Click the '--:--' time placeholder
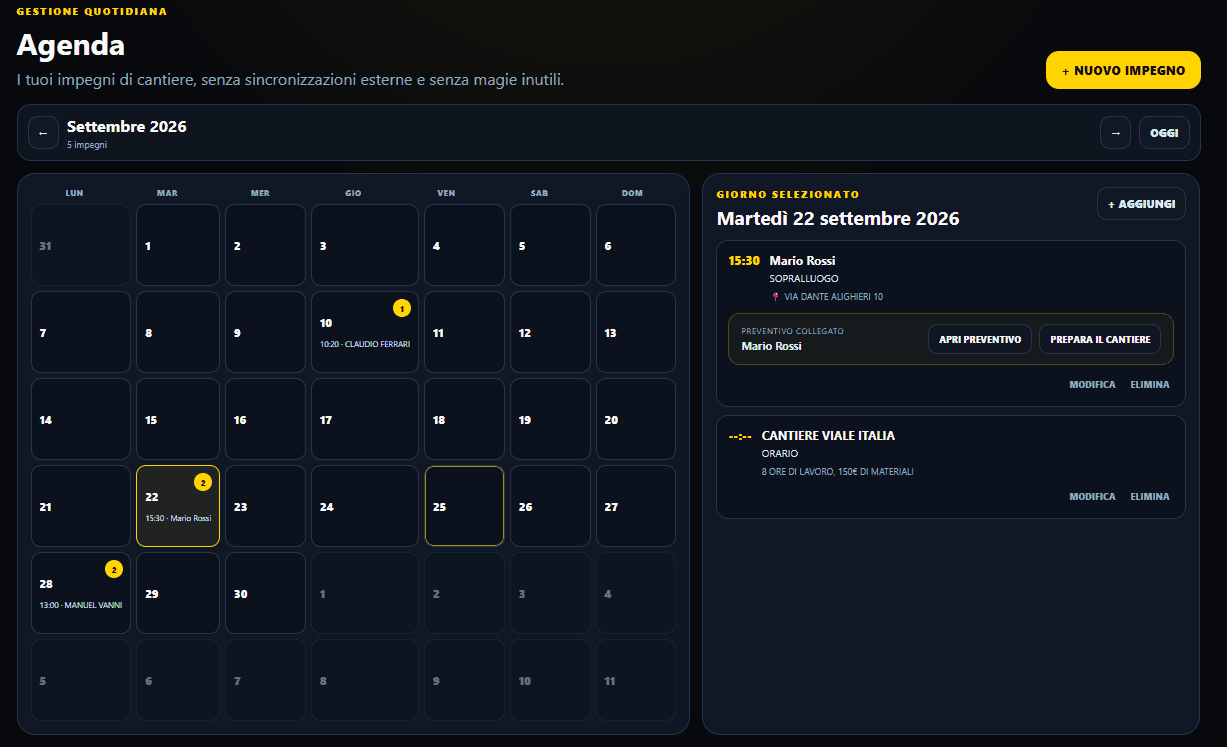The width and height of the screenshot is (1227, 747). coord(740,436)
